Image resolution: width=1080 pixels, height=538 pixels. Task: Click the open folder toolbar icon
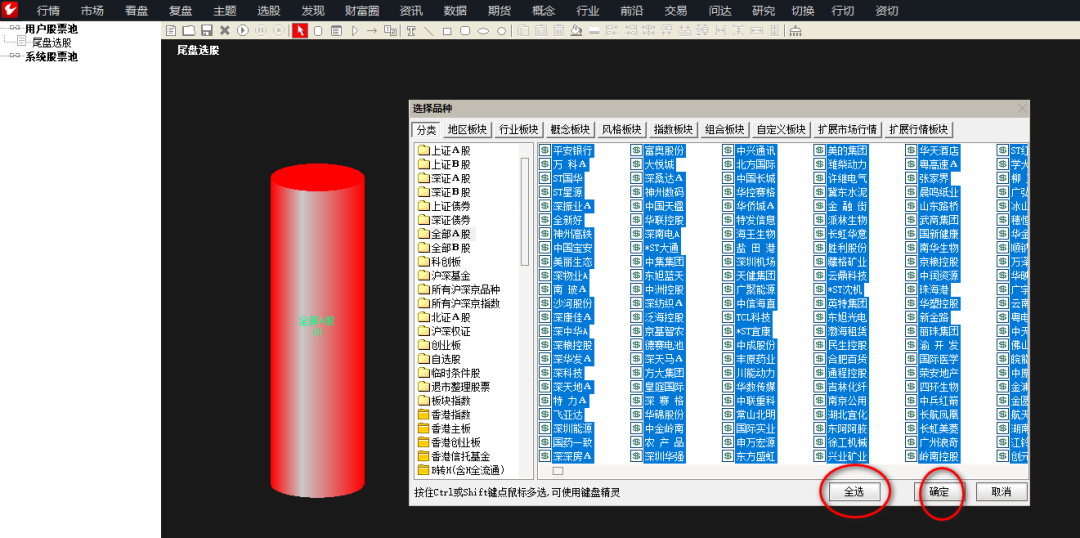188,30
